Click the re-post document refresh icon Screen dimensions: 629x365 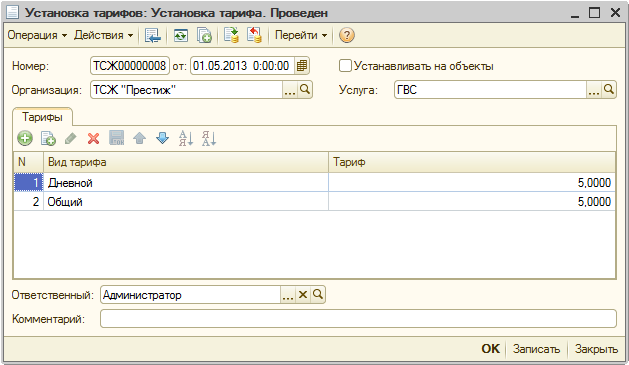pos(181,35)
